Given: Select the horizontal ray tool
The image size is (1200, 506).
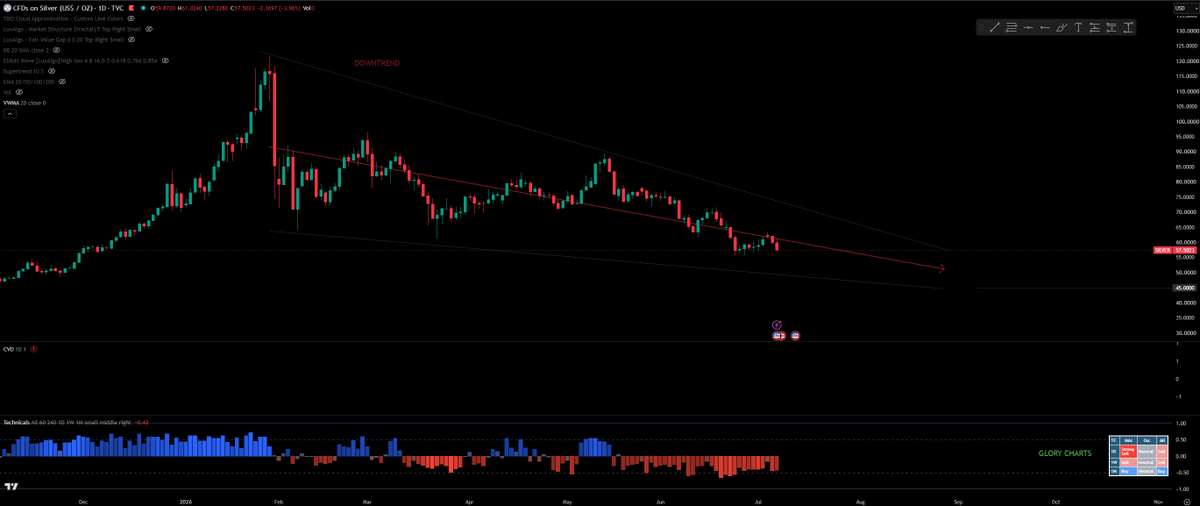Looking at the screenshot, I should pos(1045,27).
